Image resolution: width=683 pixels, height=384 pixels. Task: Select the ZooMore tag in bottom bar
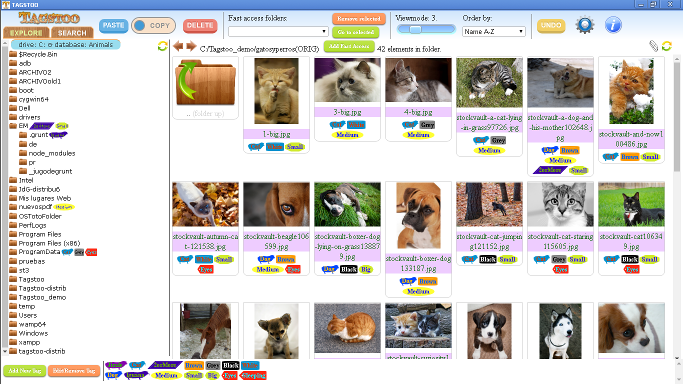click(x=165, y=365)
